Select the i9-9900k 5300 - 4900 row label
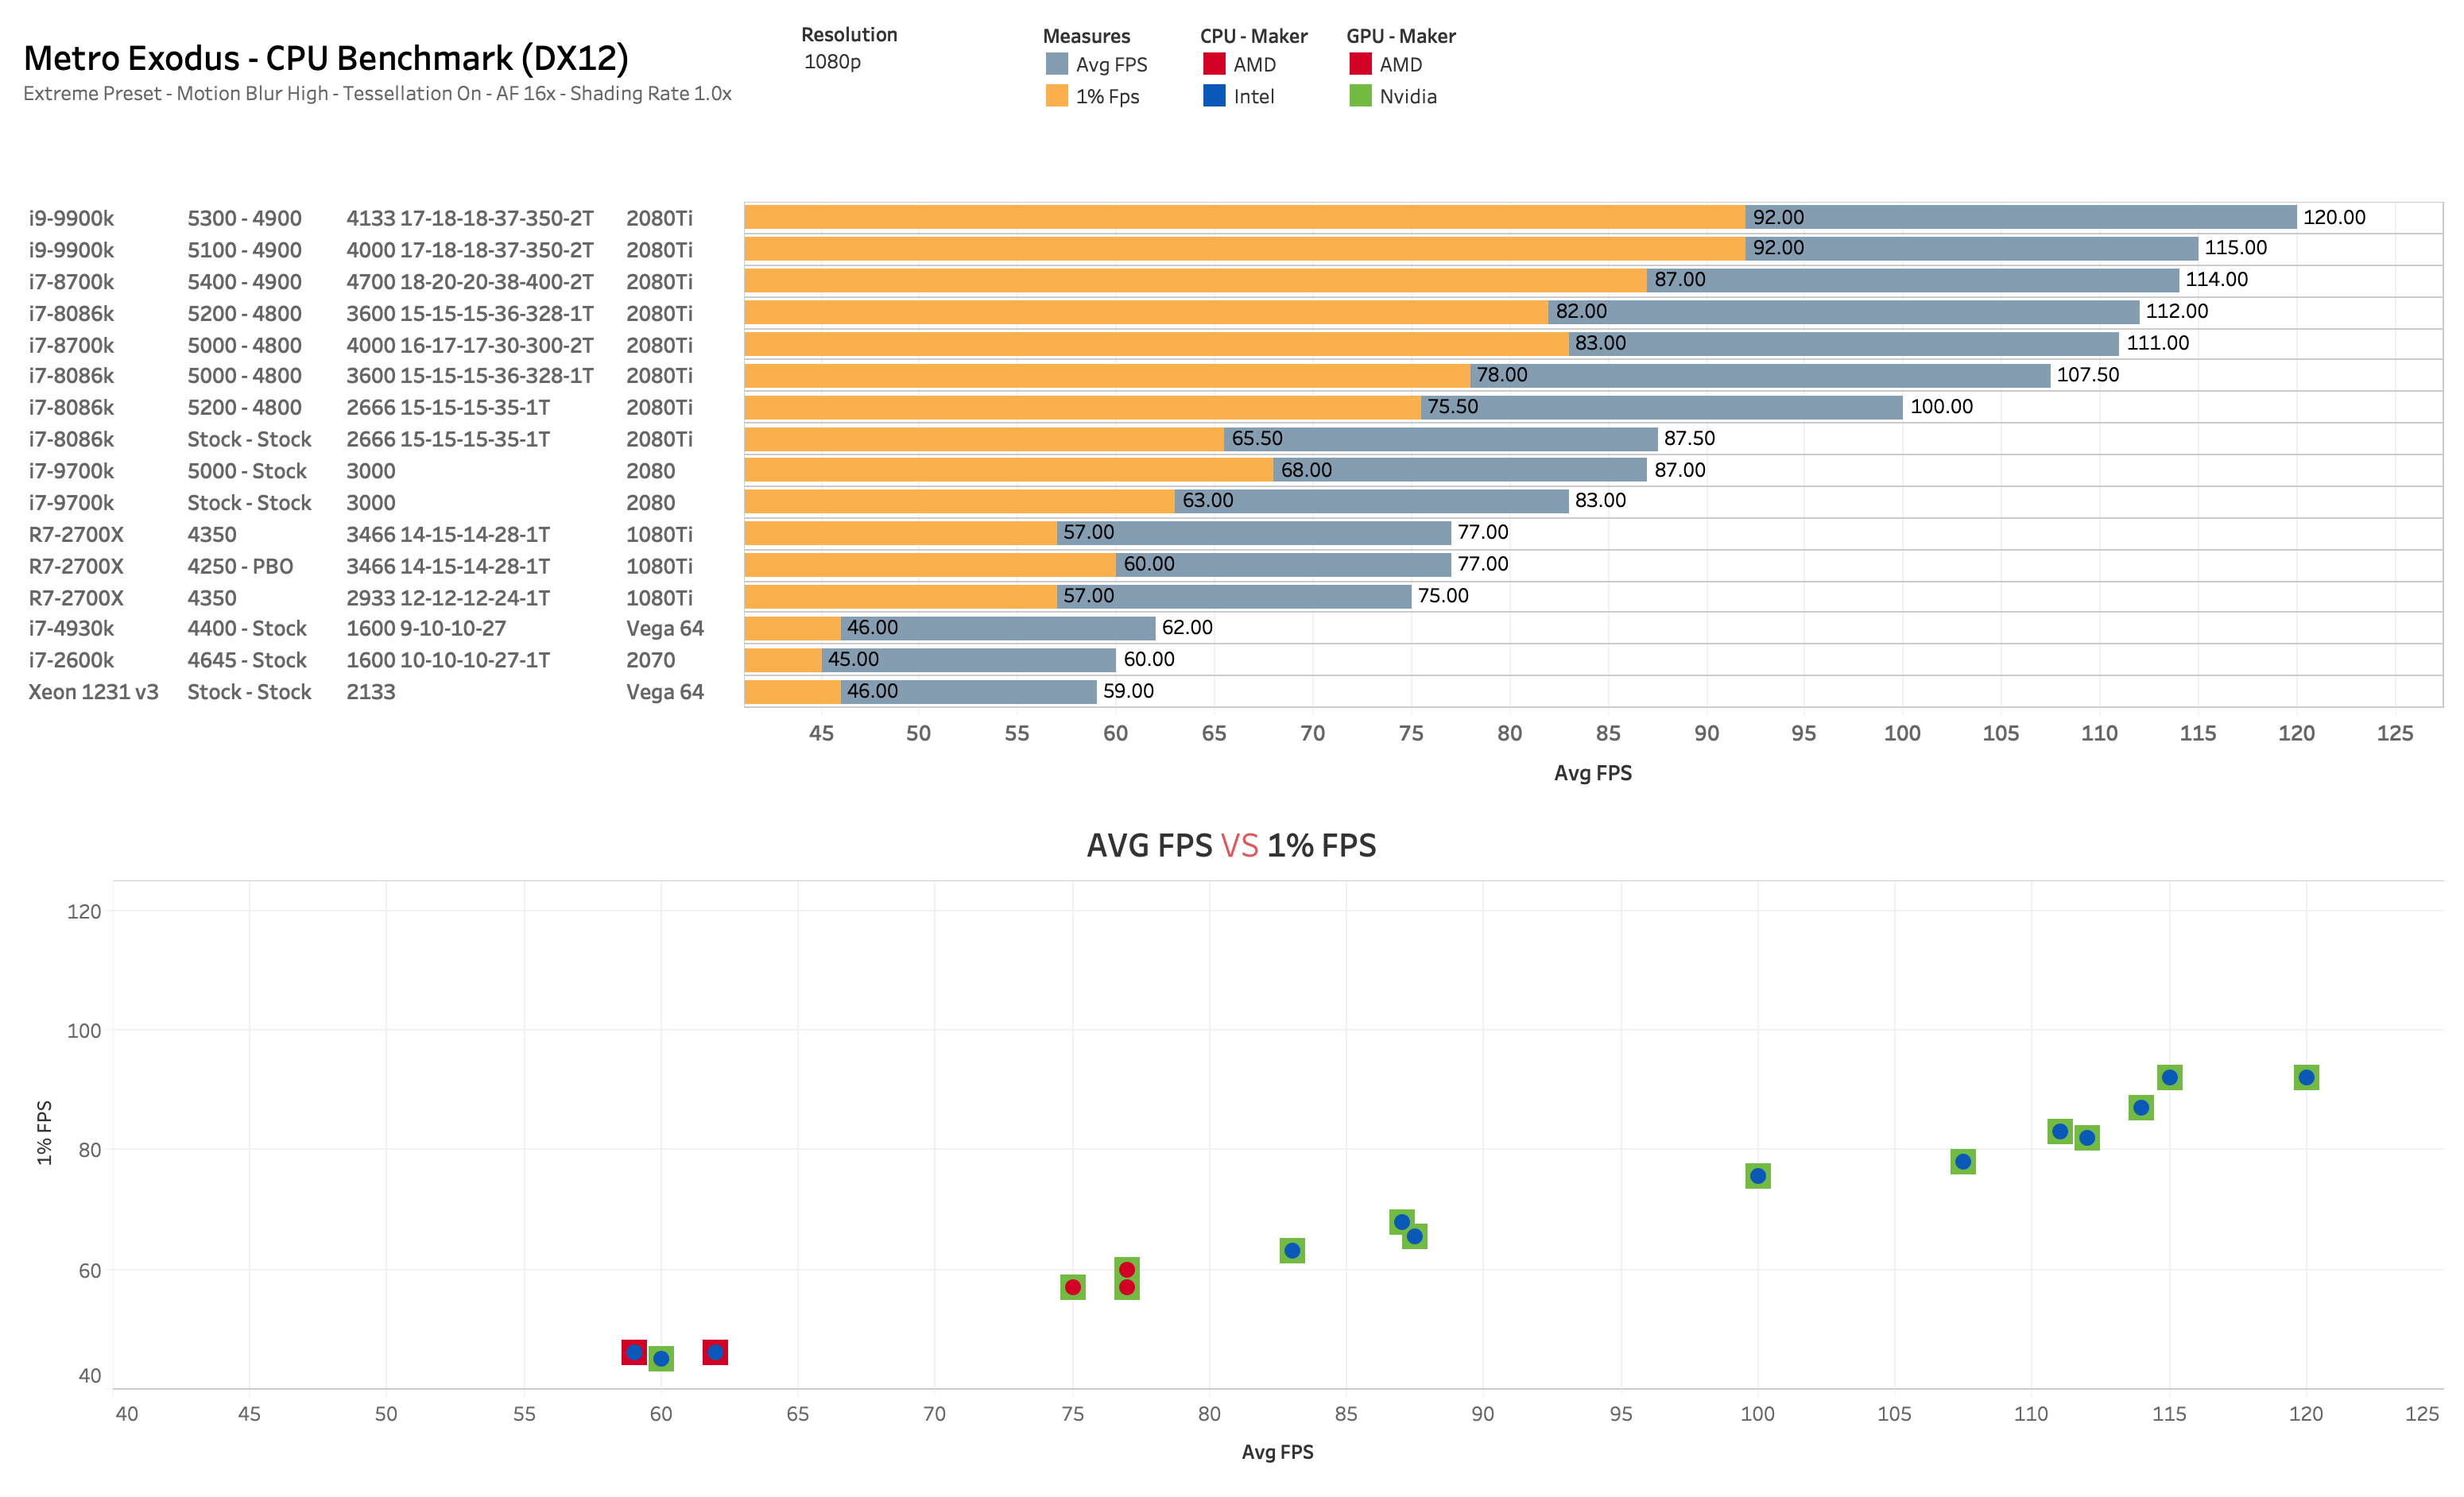 click(x=71, y=218)
